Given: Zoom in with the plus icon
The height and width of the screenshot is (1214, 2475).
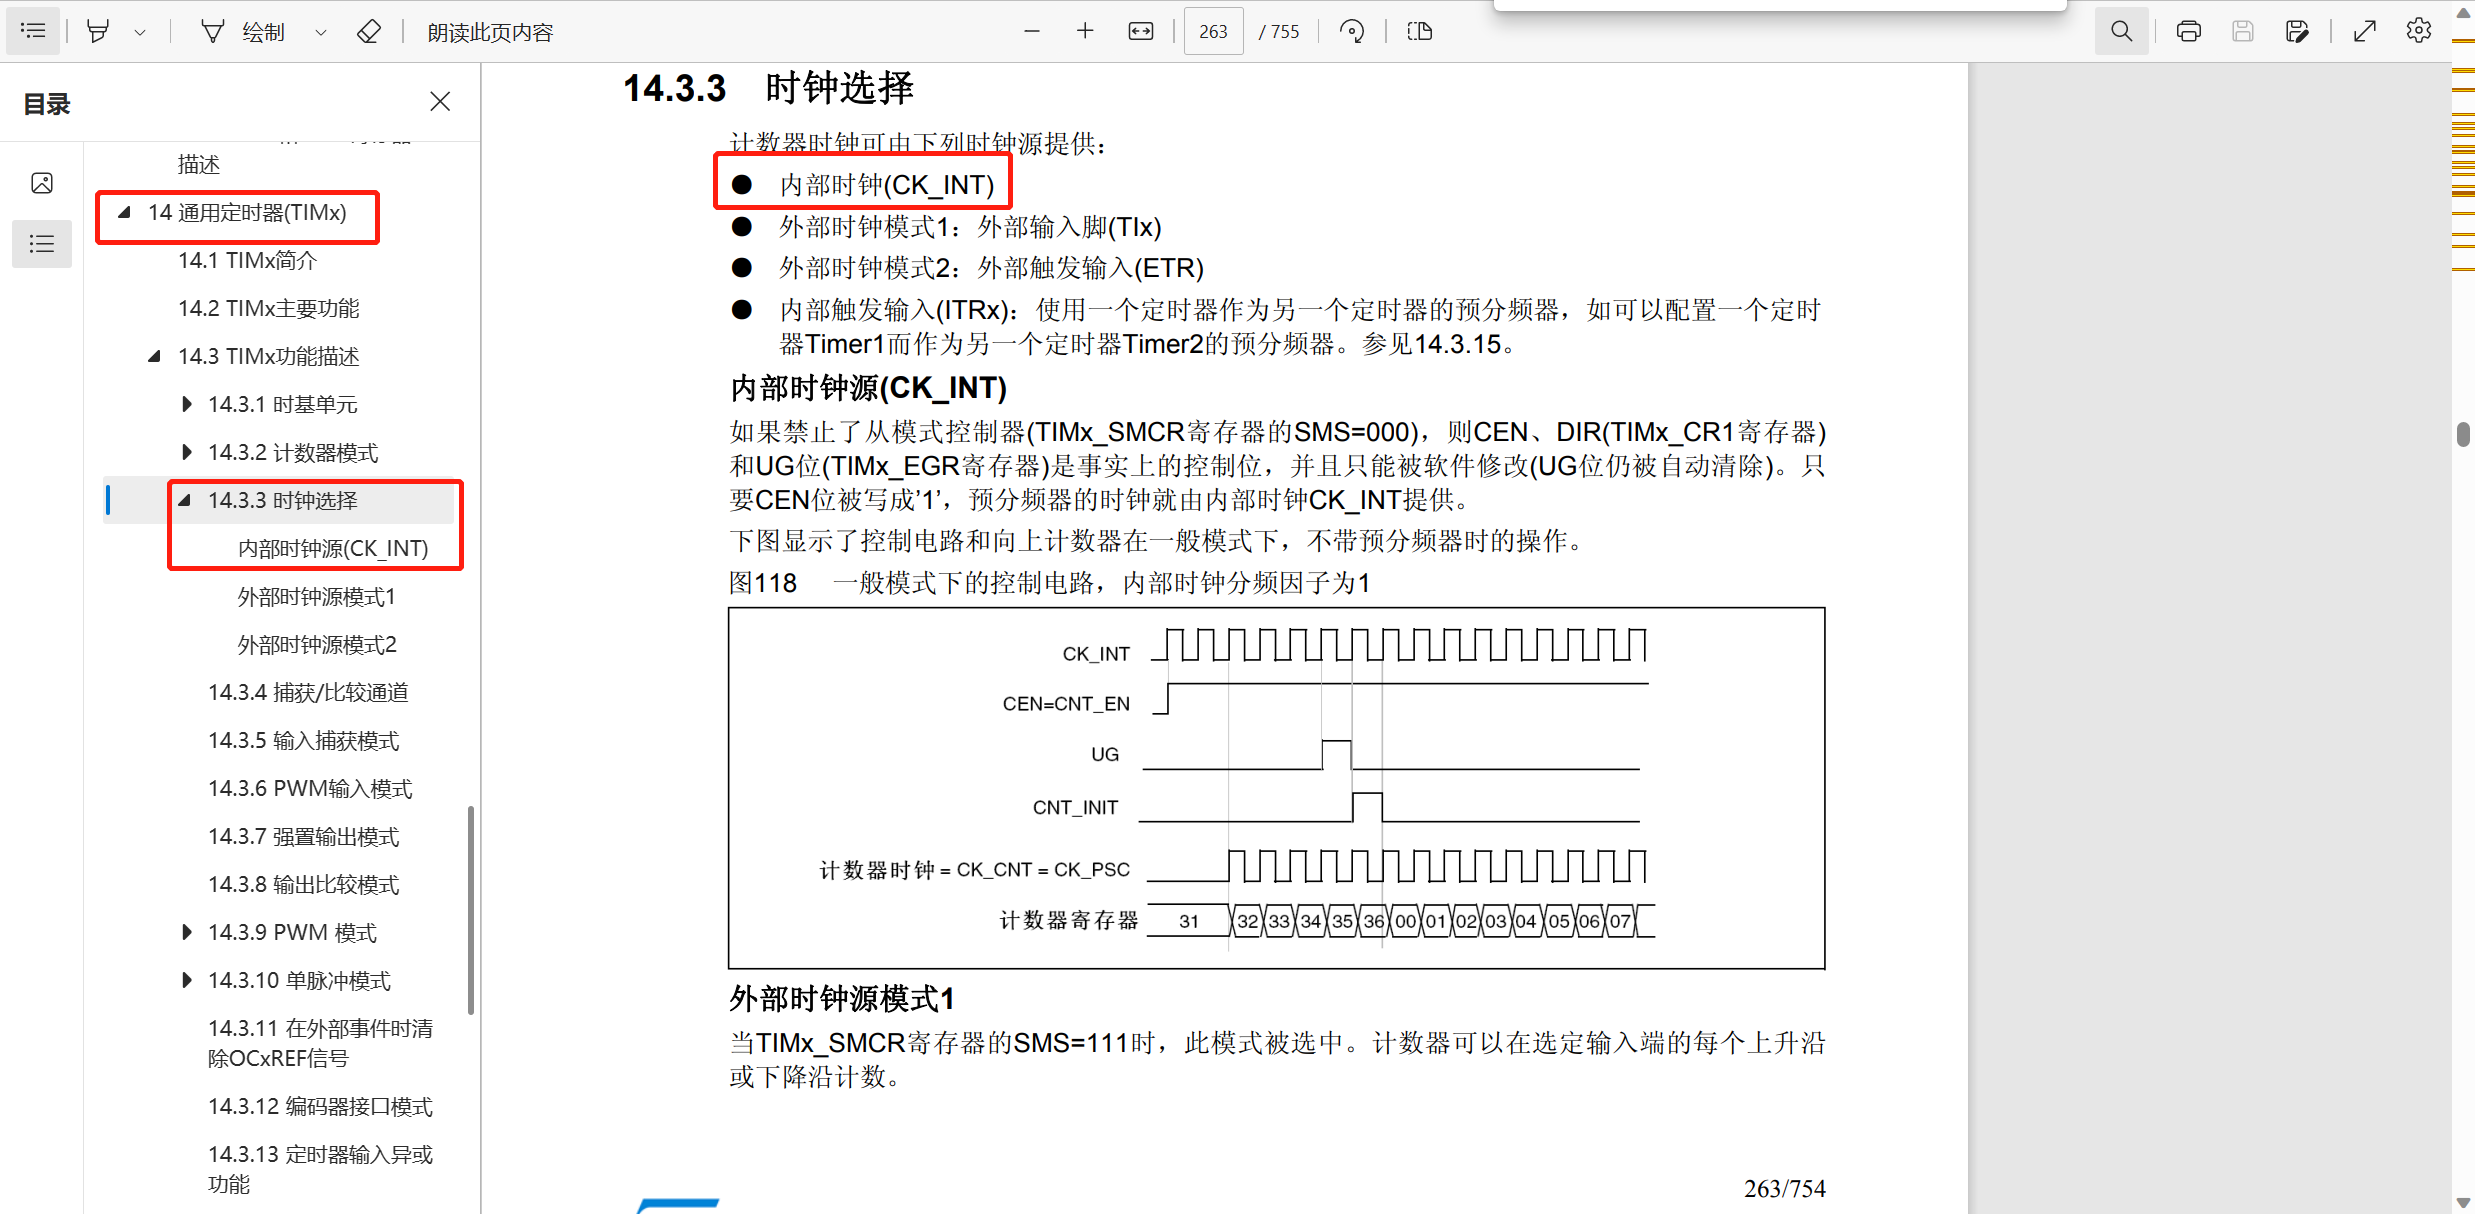Looking at the screenshot, I should pos(1085,31).
